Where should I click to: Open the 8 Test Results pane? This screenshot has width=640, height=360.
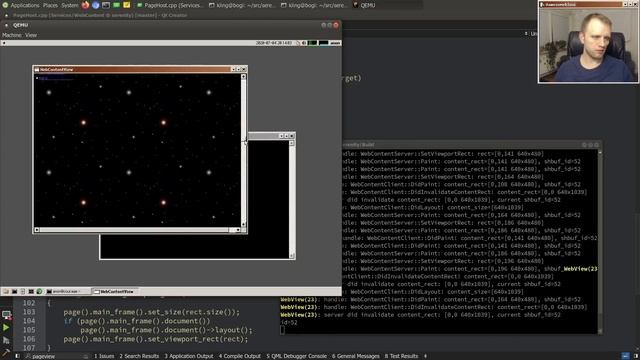402,356
